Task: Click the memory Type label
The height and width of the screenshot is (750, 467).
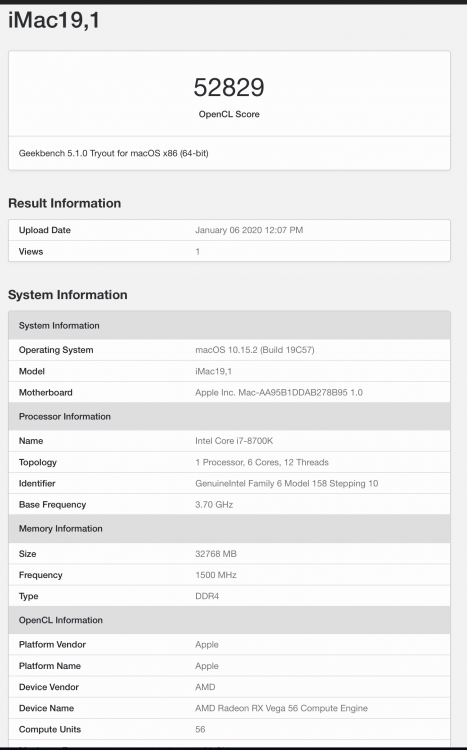Action: [28, 596]
